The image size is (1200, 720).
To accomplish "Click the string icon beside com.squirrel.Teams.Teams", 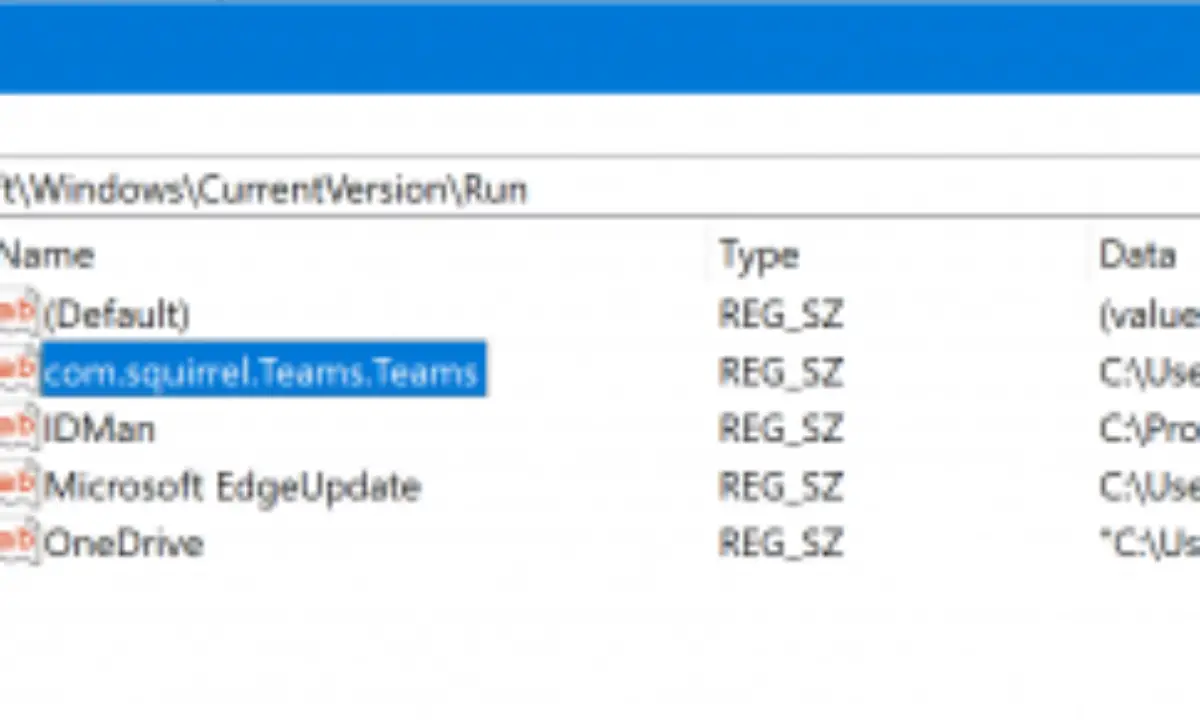I will click(18, 372).
